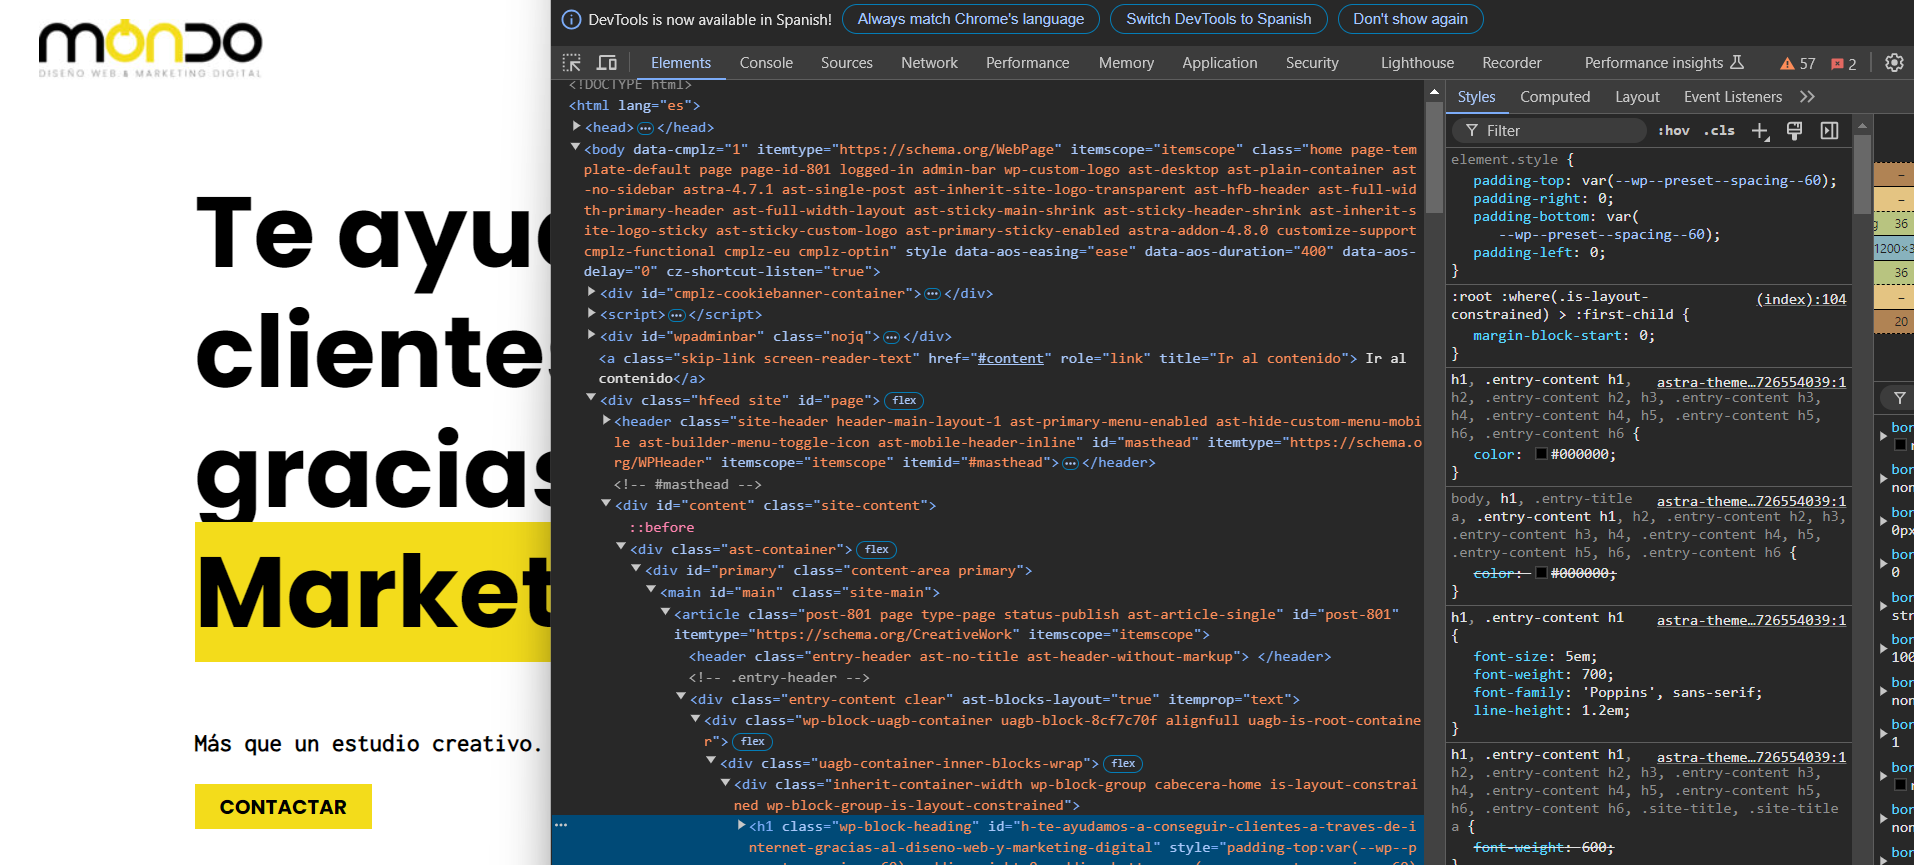The image size is (1914, 865).
Task: Toggle the .hov element state button
Action: [1673, 131]
